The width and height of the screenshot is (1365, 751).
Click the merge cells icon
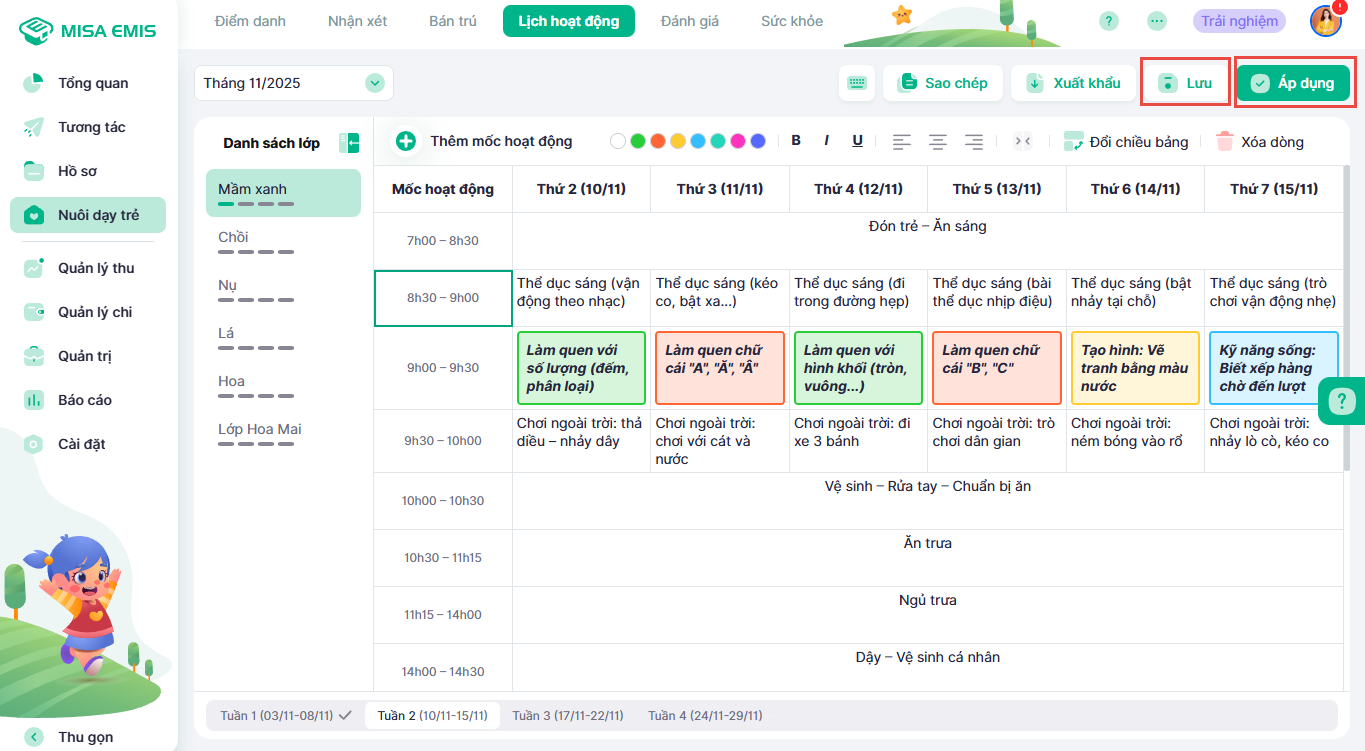point(1022,141)
